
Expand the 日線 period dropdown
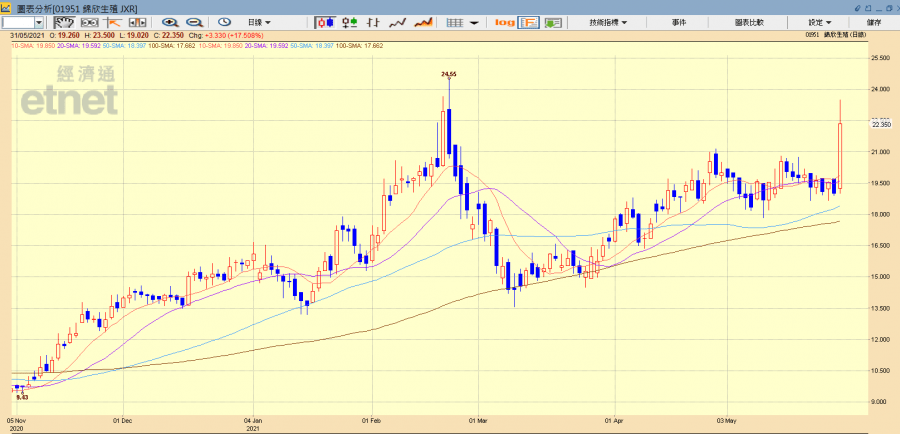259,22
